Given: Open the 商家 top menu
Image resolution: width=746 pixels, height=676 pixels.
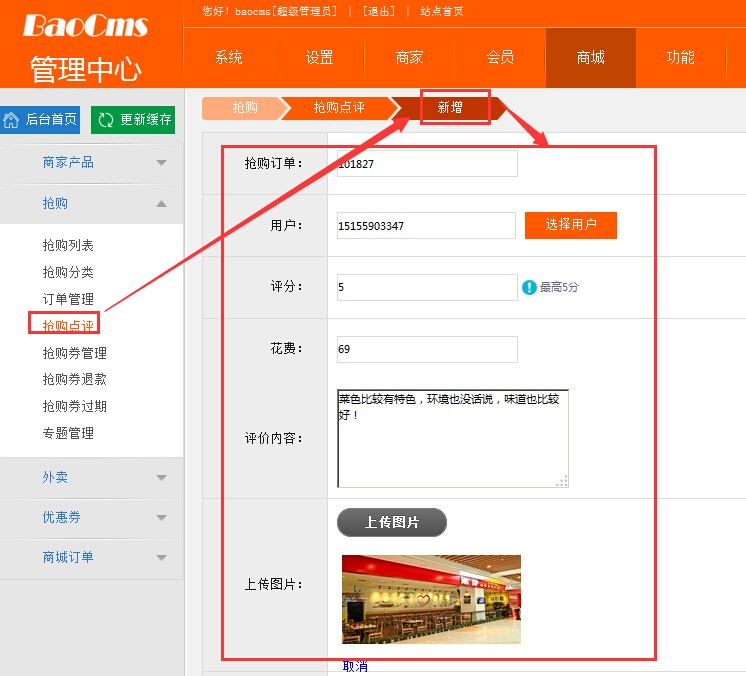Looking at the screenshot, I should pyautogui.click(x=409, y=58).
